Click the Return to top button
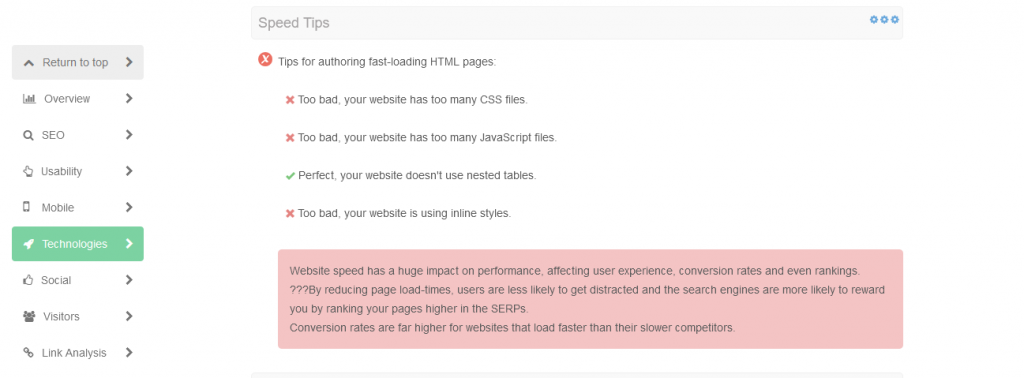The height and width of the screenshot is (378, 1024). (x=78, y=63)
